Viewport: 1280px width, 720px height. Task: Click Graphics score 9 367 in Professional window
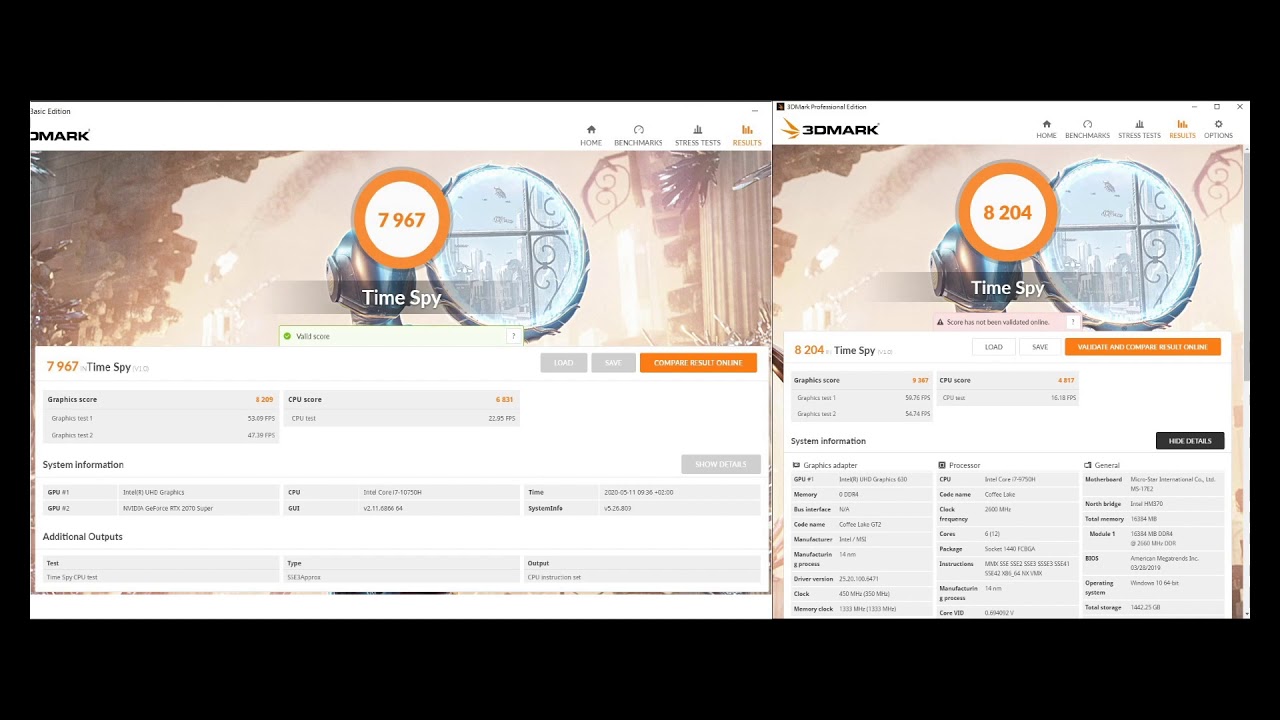pyautogui.click(x=861, y=380)
